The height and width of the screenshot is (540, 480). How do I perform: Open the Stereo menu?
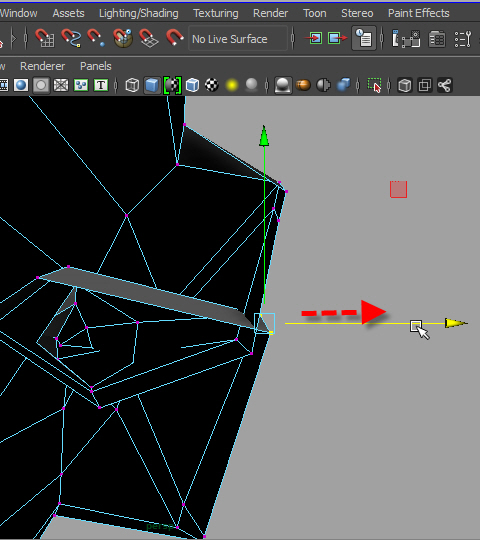pos(357,13)
